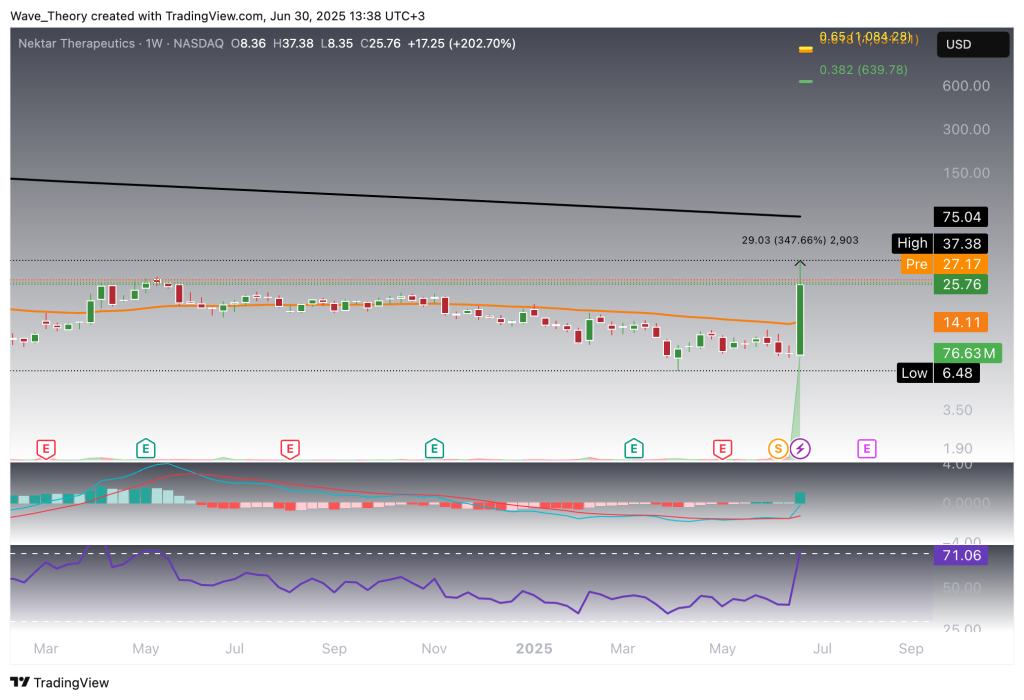Screen dimensions: 1024x700
Task: Select the C25.76 close value in header
Action: (x=381, y=44)
